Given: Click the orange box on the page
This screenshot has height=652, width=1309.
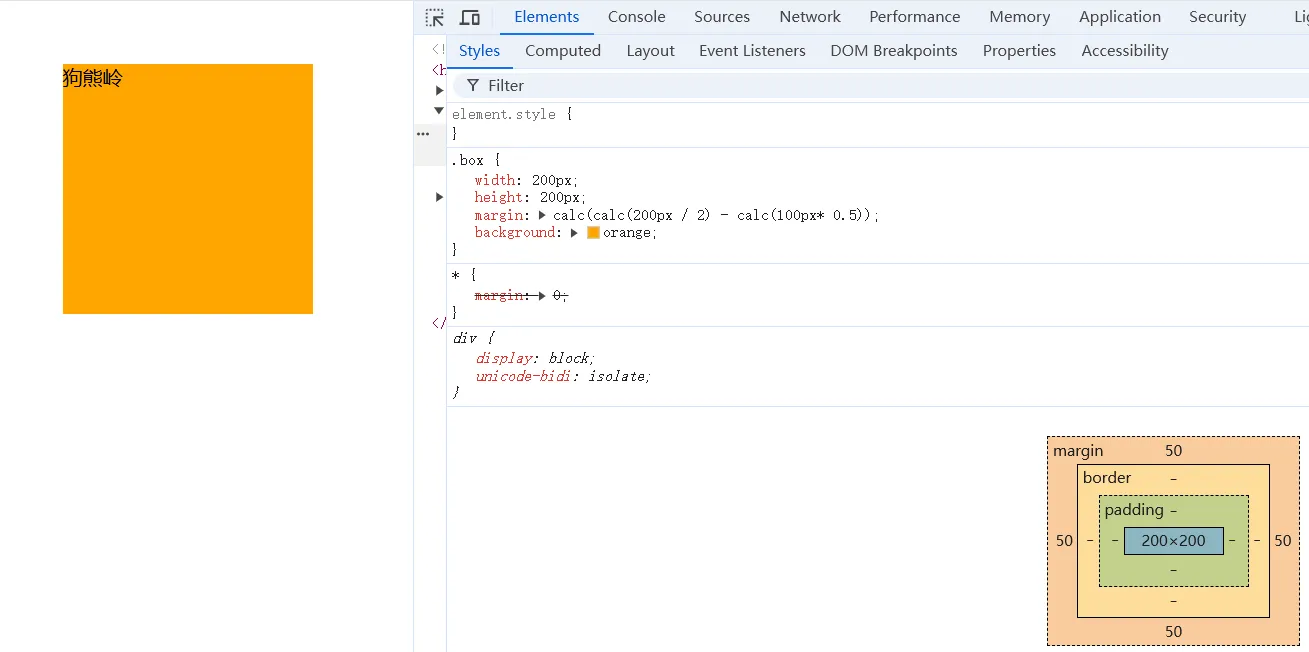Looking at the screenshot, I should 188,189.
